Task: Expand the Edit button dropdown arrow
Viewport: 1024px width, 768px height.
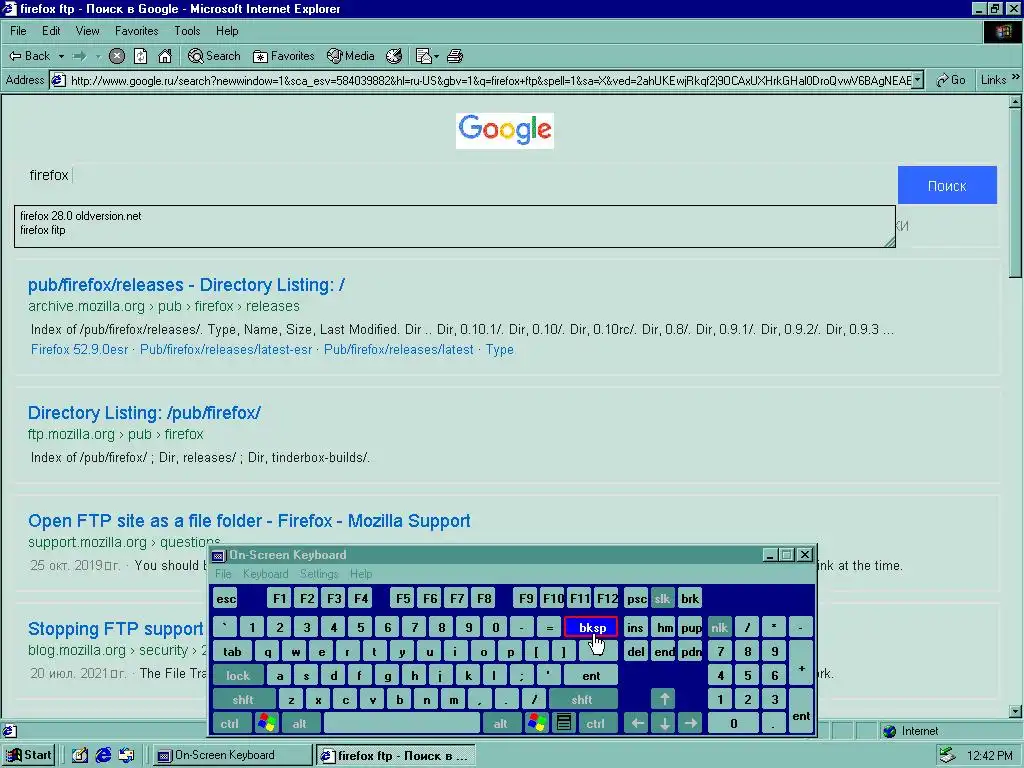Action: pyautogui.click(x=436, y=56)
